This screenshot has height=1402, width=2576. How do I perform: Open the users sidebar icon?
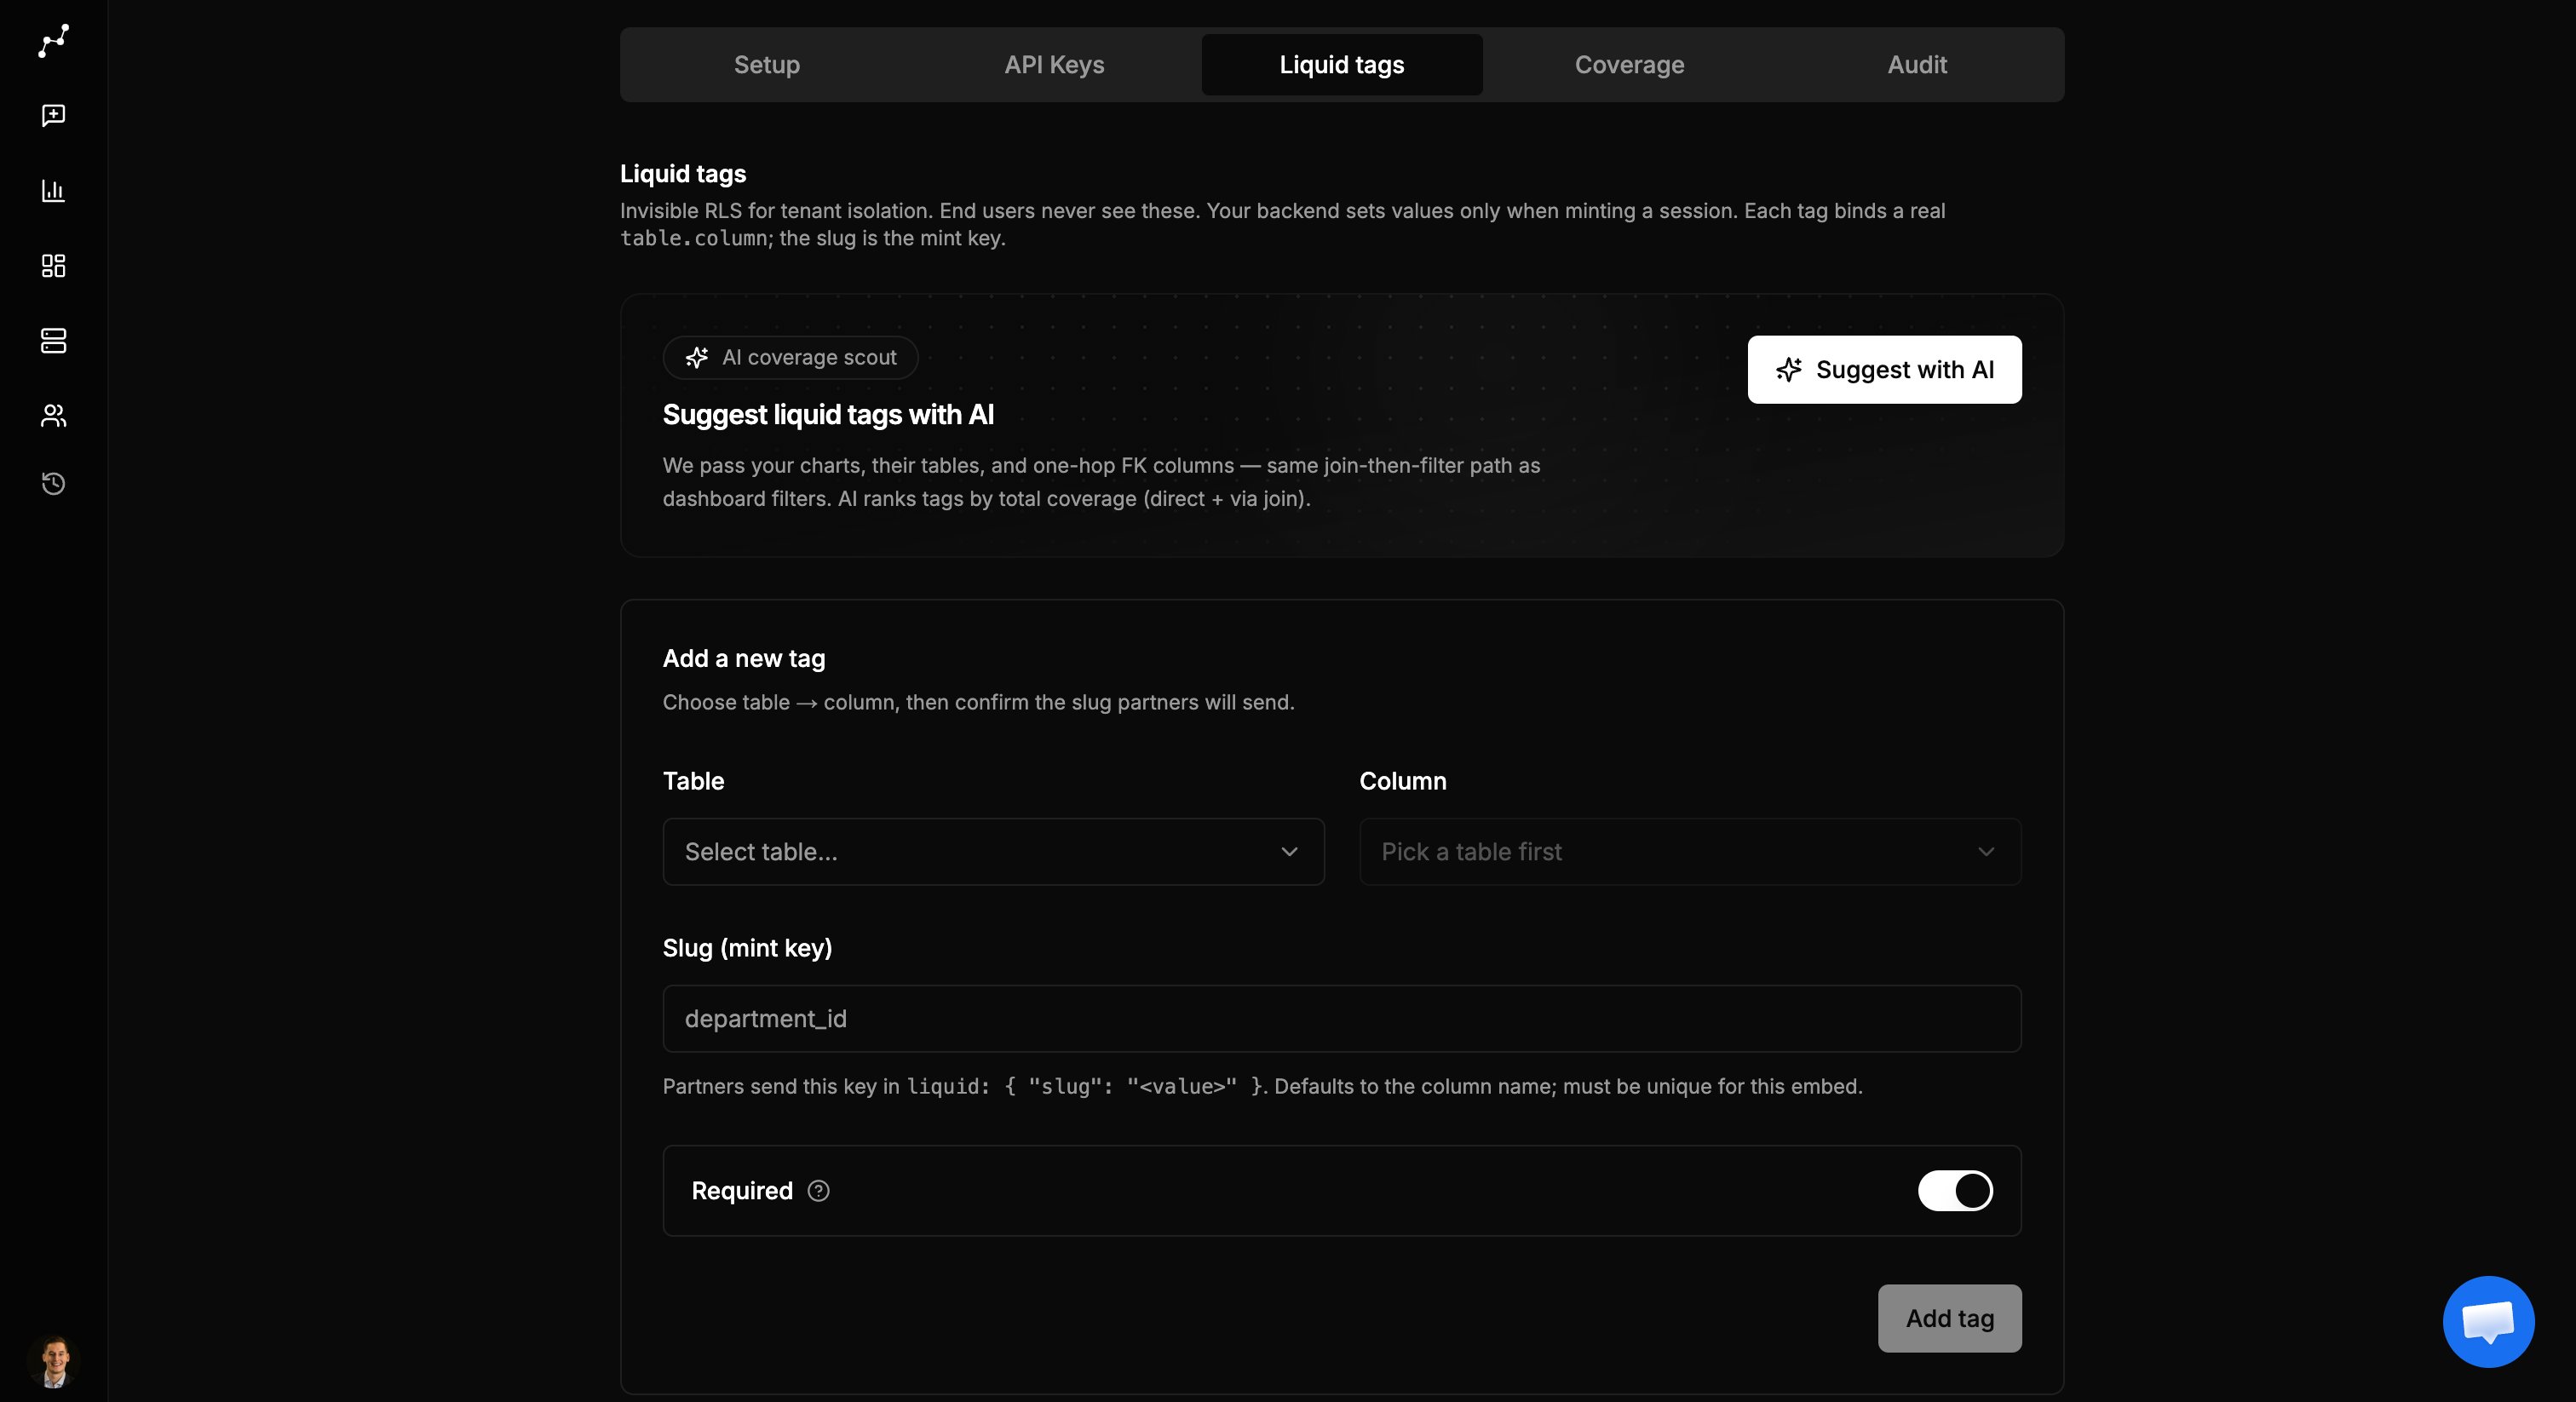[x=53, y=416]
